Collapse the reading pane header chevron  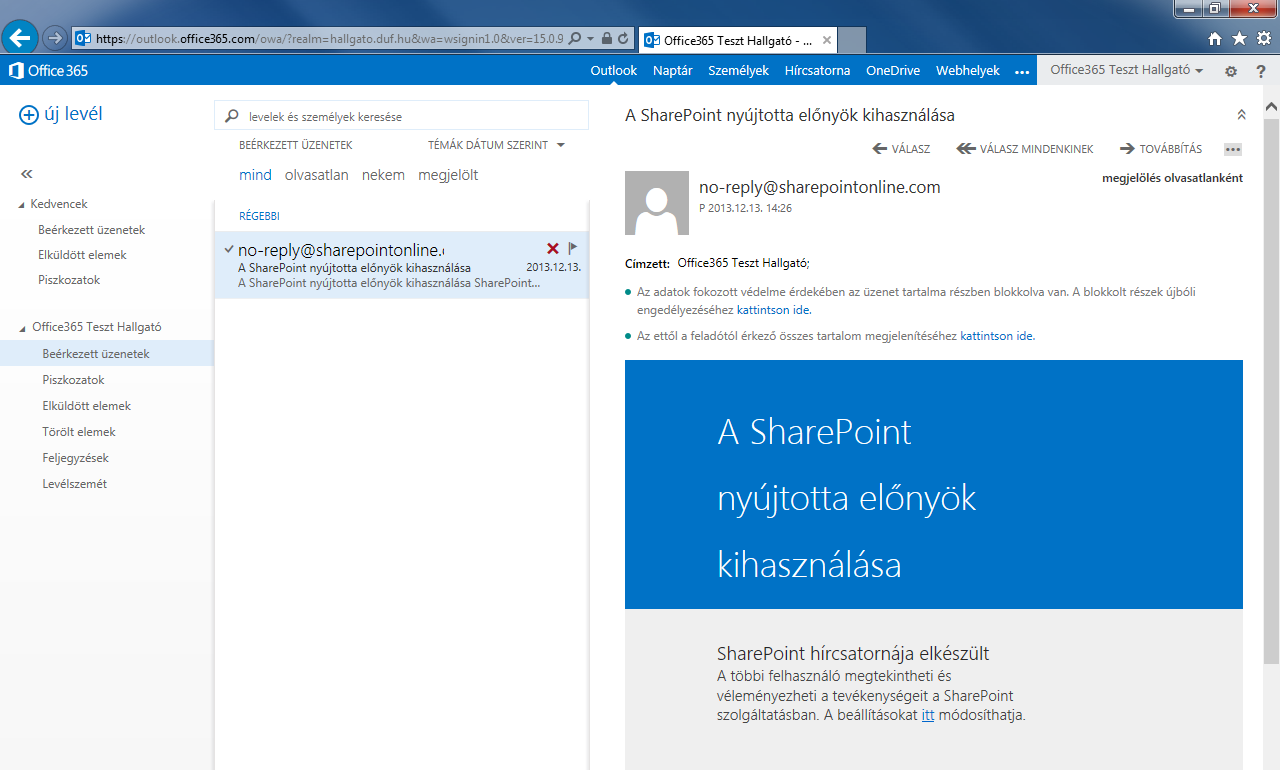(x=1241, y=115)
